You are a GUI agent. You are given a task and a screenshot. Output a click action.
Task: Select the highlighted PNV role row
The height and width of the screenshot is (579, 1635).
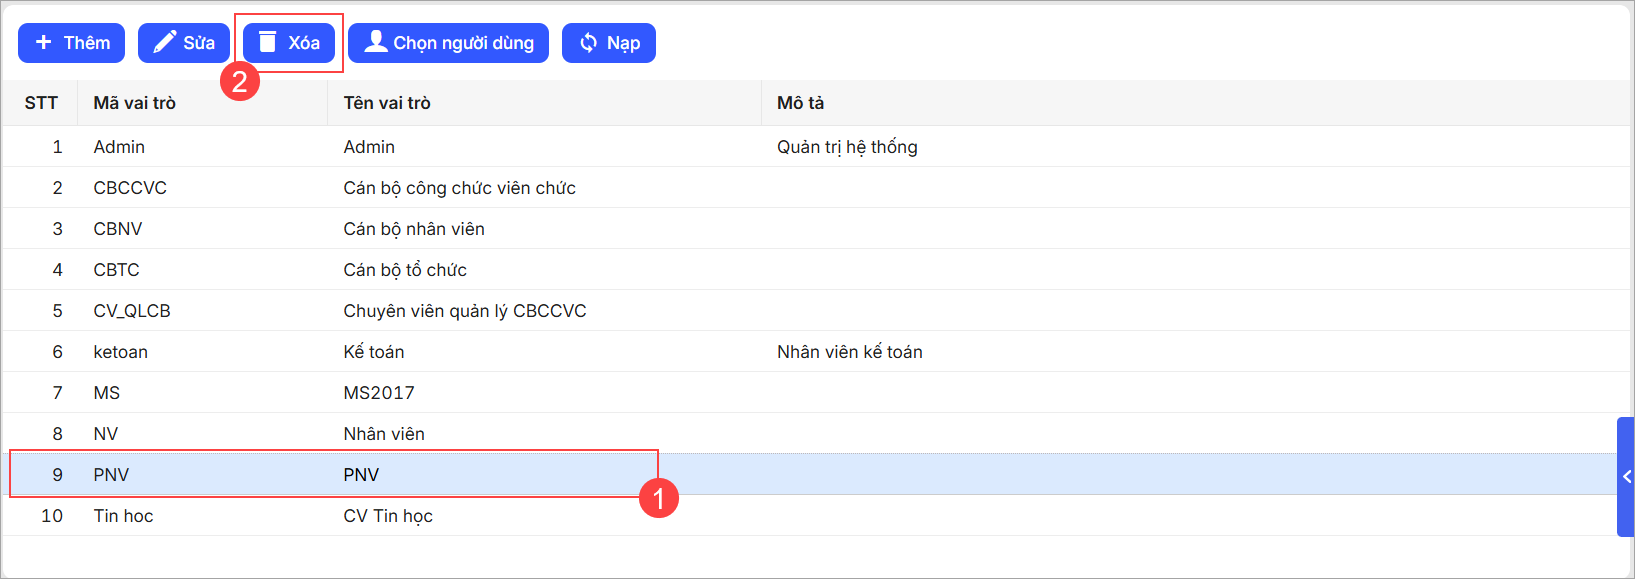coord(111,475)
